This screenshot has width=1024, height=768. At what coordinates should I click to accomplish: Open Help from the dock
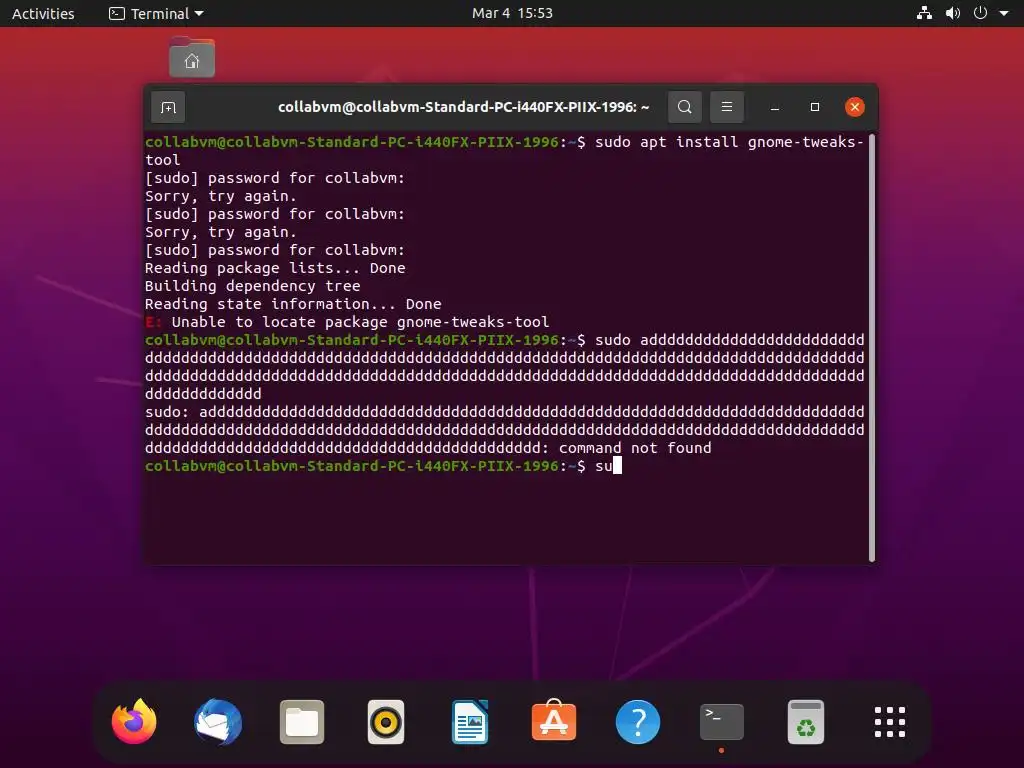tap(638, 722)
